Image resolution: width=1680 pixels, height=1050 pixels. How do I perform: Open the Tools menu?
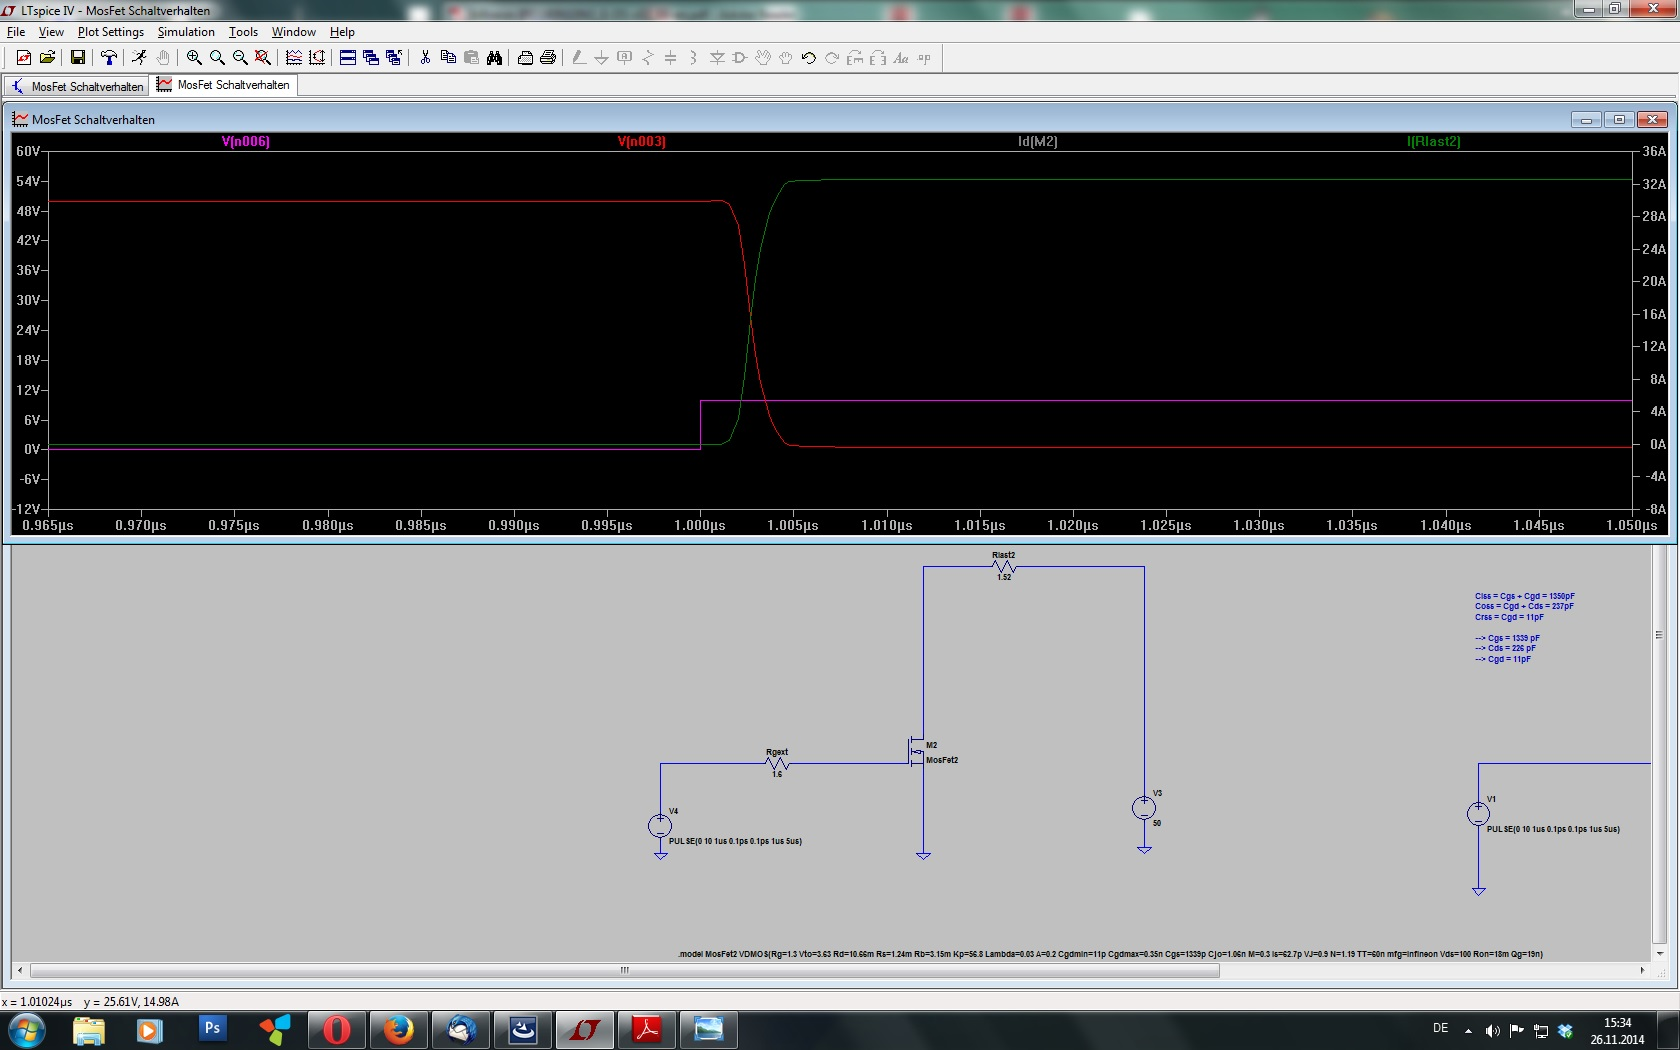coord(243,32)
